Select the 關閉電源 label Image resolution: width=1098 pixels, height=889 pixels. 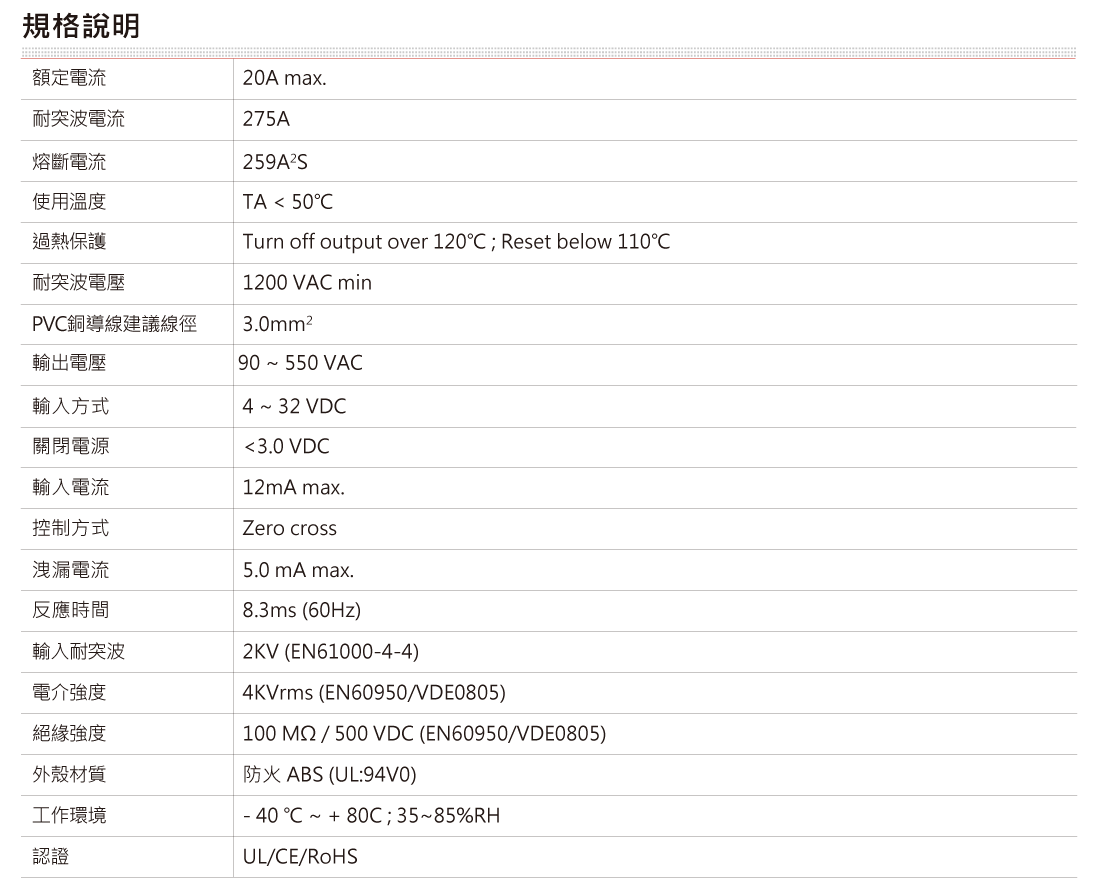click(x=69, y=447)
